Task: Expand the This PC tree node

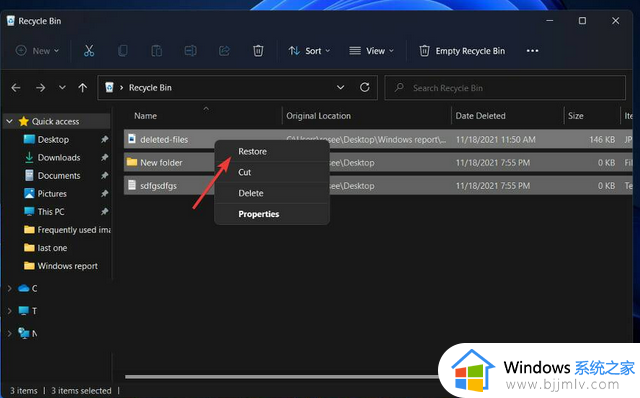Action: tap(9, 311)
